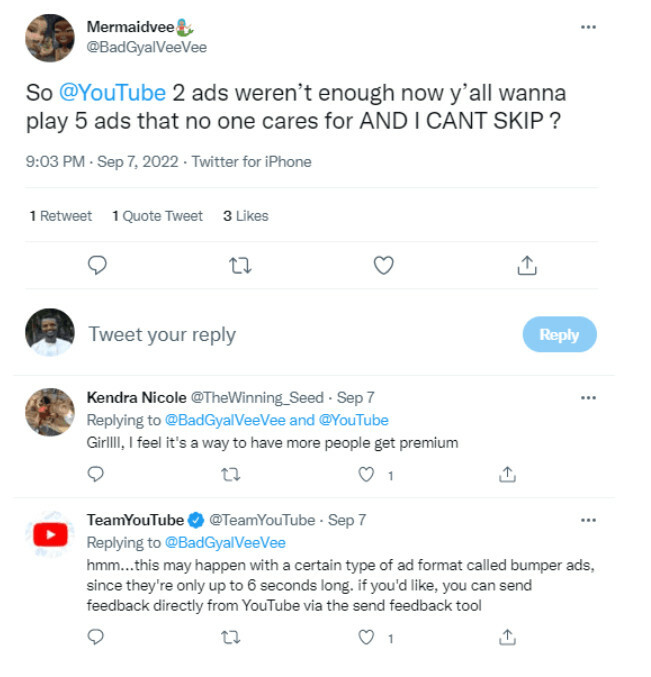This screenshot has height=677, width=651.
Task: Retweet the main tweet by Mermaidvee
Action: pos(240,265)
